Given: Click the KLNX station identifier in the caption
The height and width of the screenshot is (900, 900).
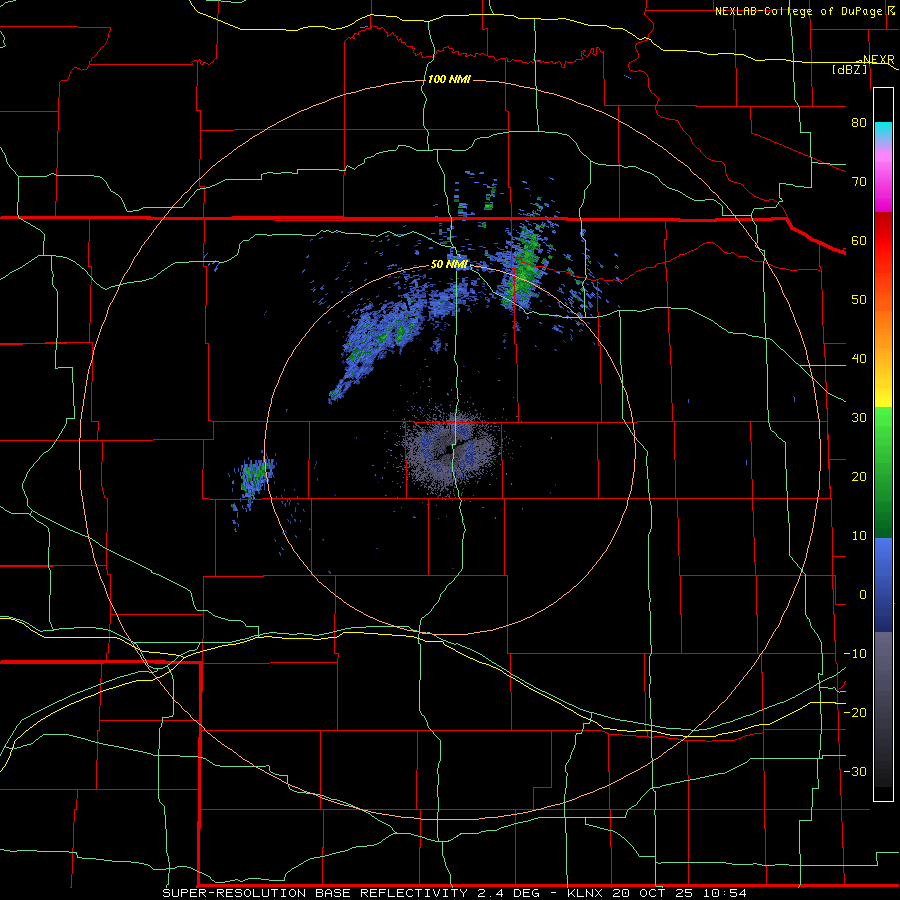Looking at the screenshot, I should pyautogui.click(x=586, y=893).
